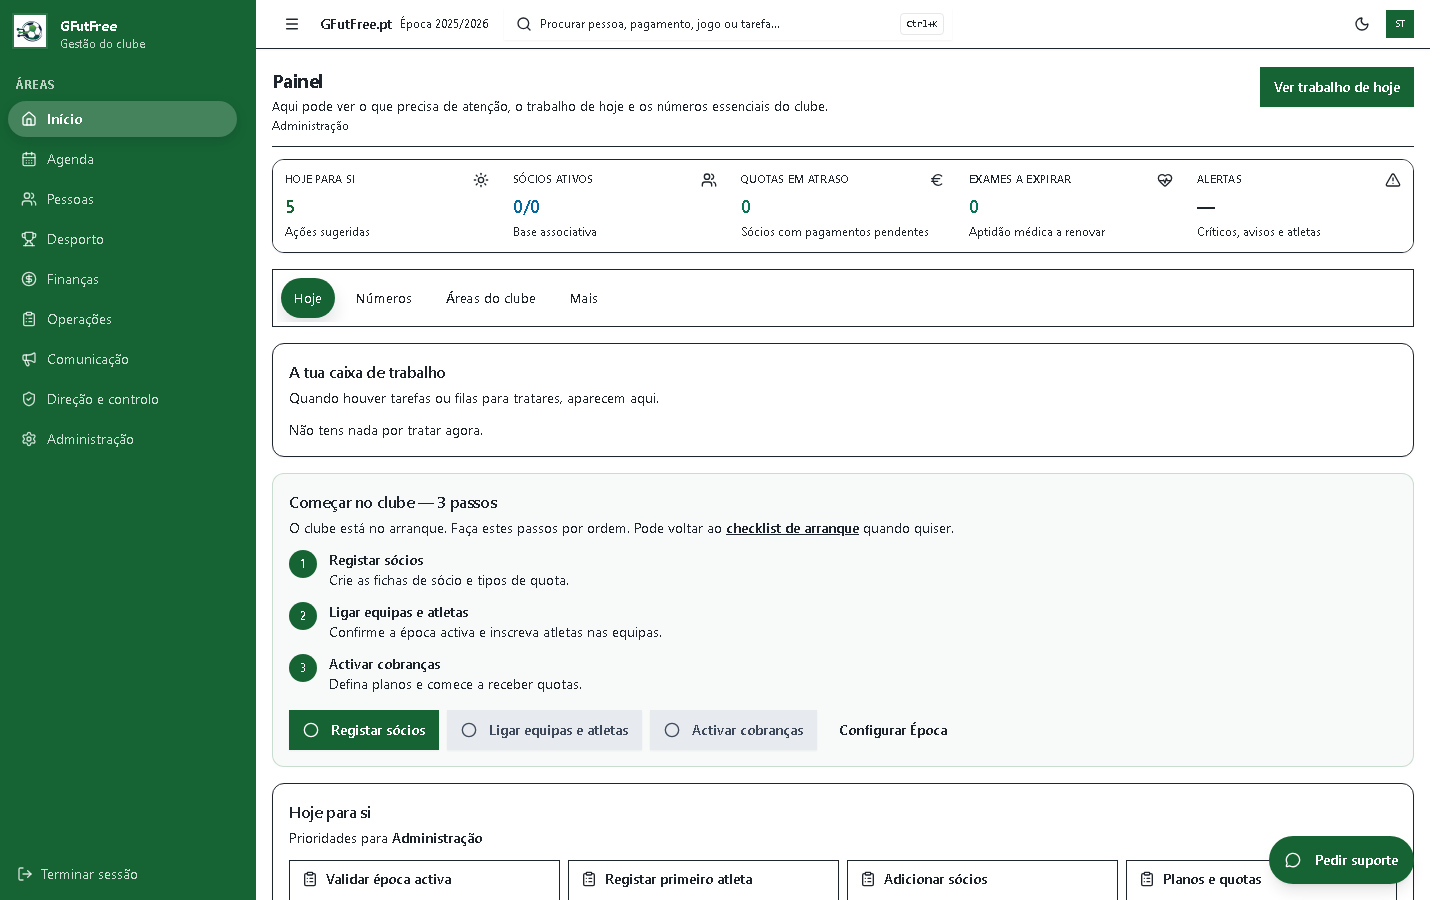Go to Comunicação section
The width and height of the screenshot is (1440, 900).
coord(122,359)
